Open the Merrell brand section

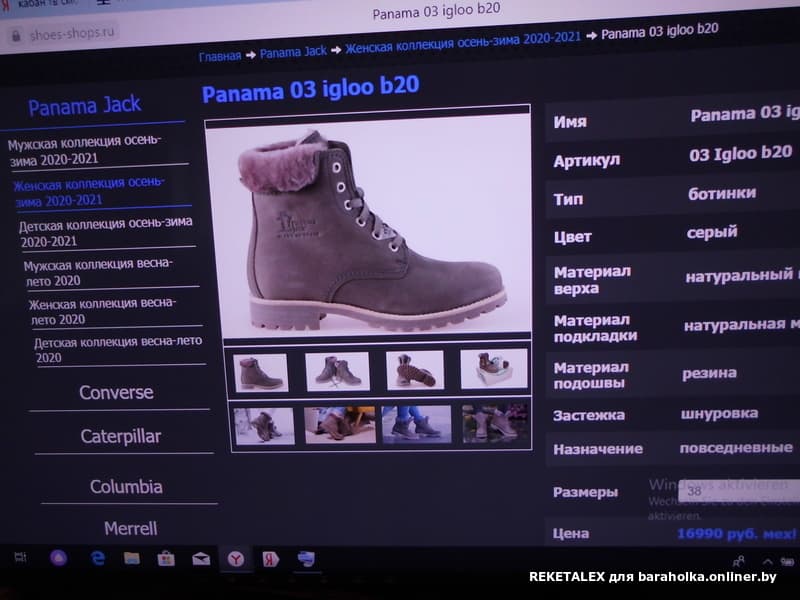coord(131,528)
